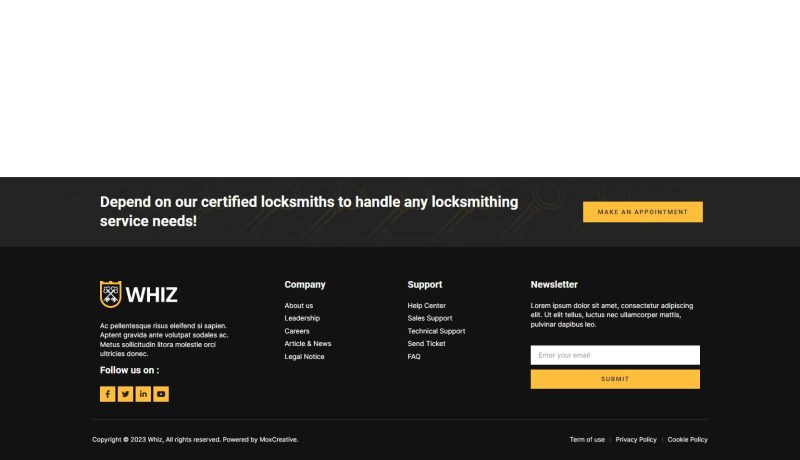
Task: Select the Sales Support link
Action: coord(429,318)
